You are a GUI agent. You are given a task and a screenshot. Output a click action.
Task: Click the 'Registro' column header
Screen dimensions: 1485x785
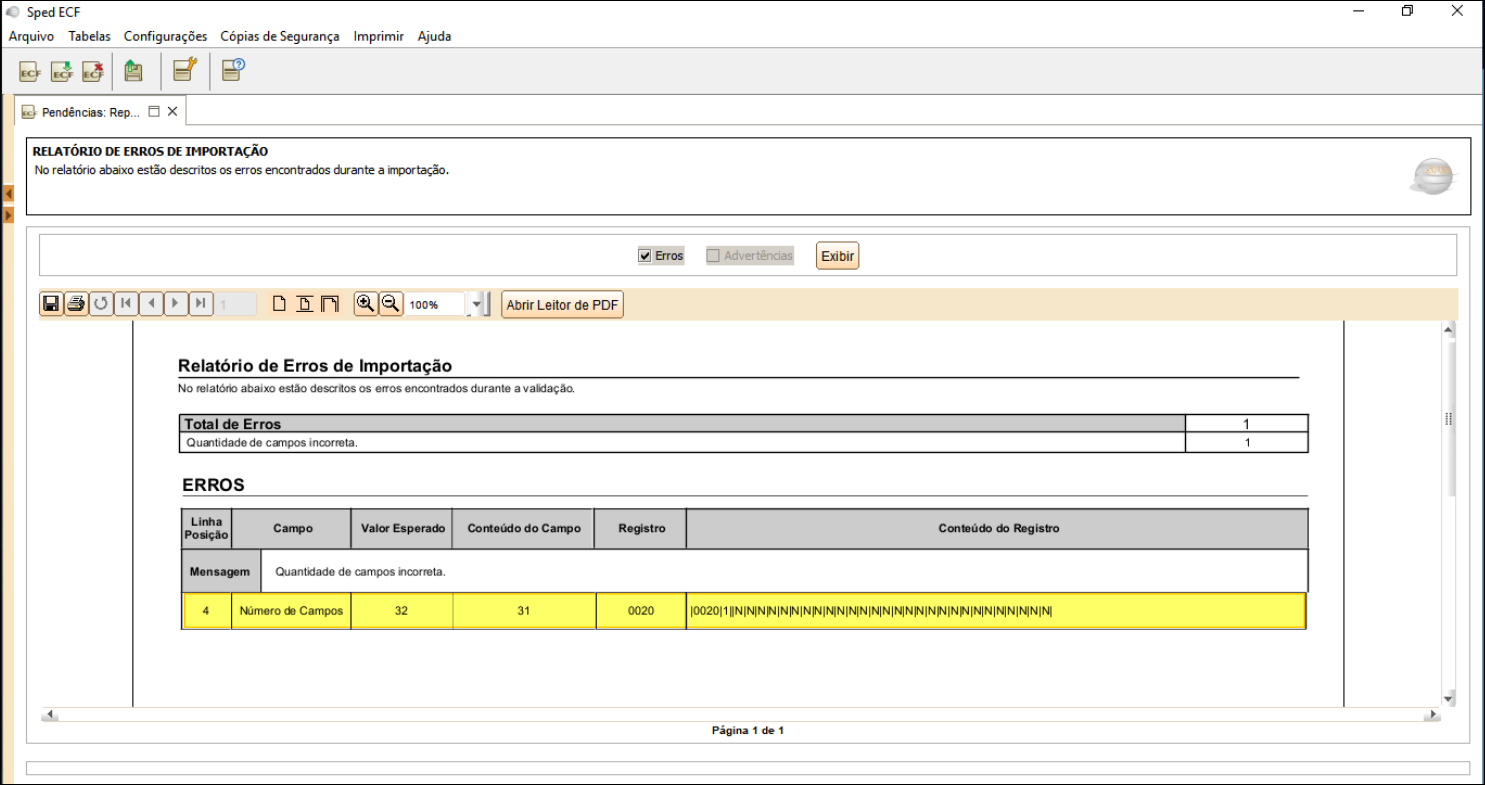641,528
